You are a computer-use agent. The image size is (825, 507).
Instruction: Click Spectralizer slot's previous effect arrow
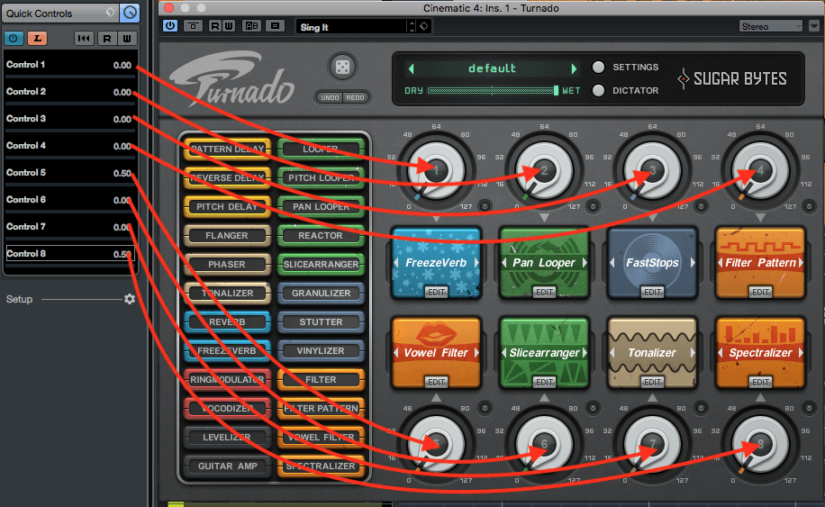720,352
